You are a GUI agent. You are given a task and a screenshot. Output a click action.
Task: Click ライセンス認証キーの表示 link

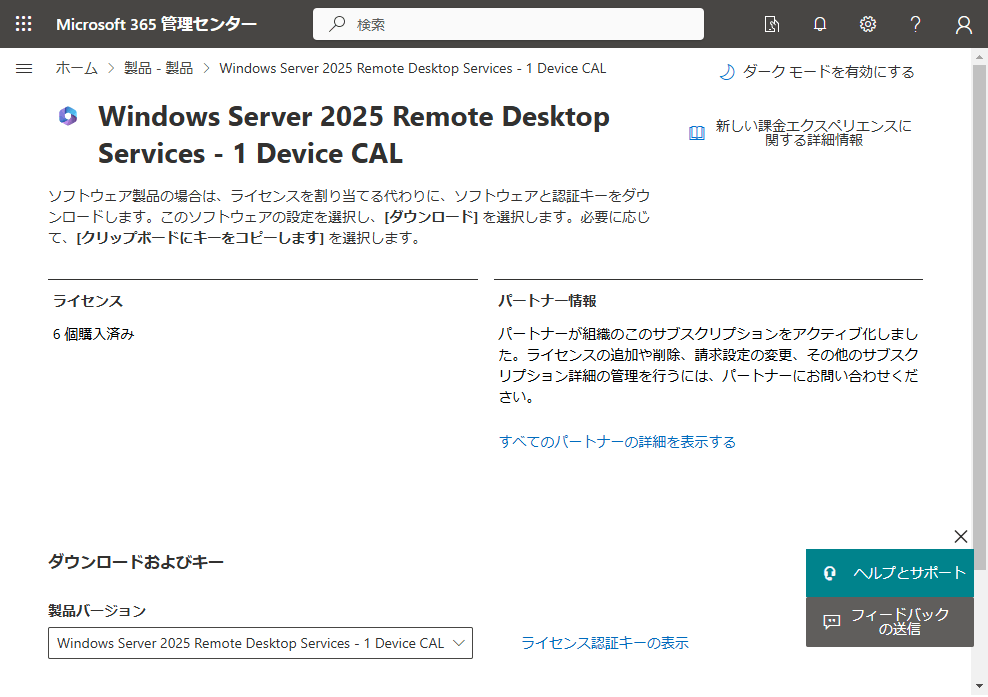(605, 643)
